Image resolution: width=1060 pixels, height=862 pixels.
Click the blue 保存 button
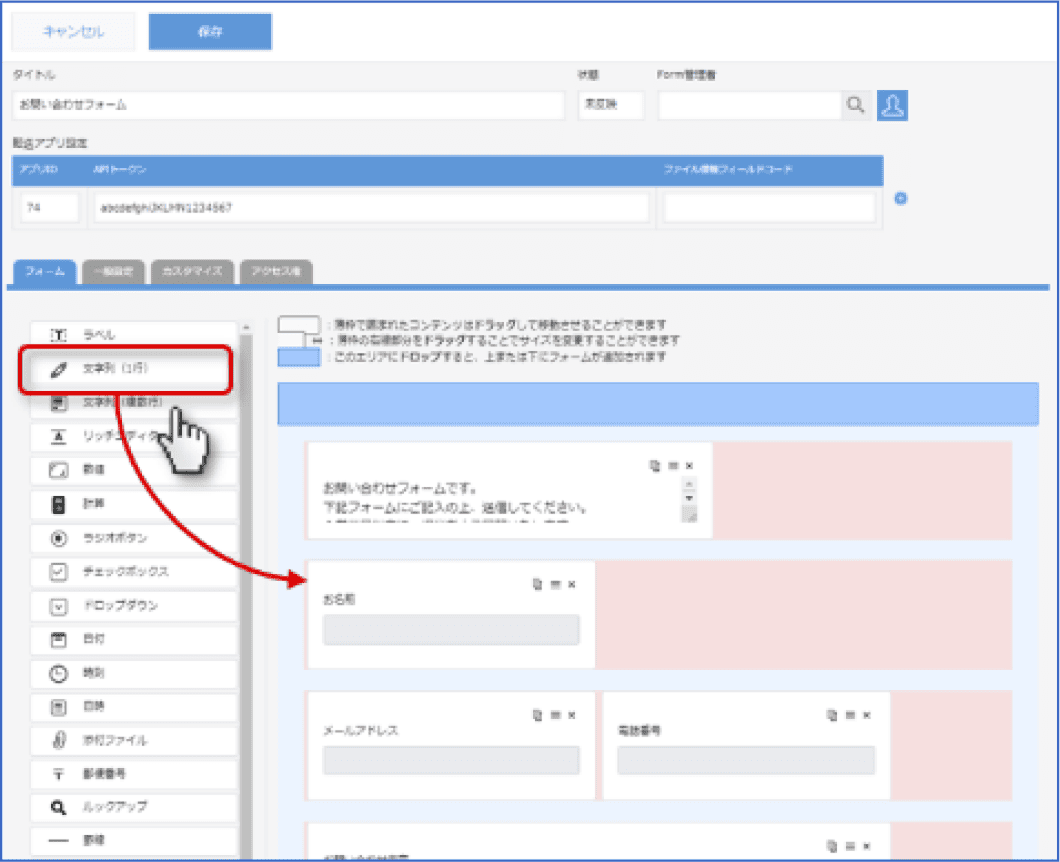point(210,32)
